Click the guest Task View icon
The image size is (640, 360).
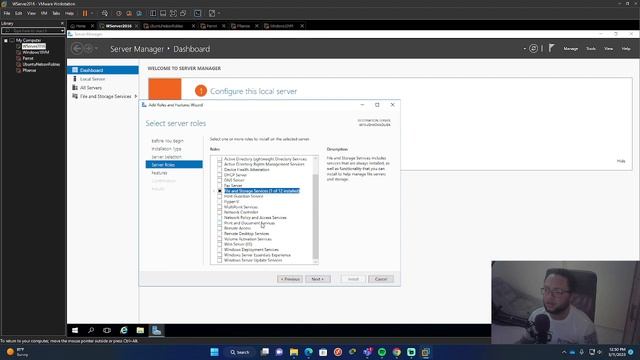tap(107, 330)
